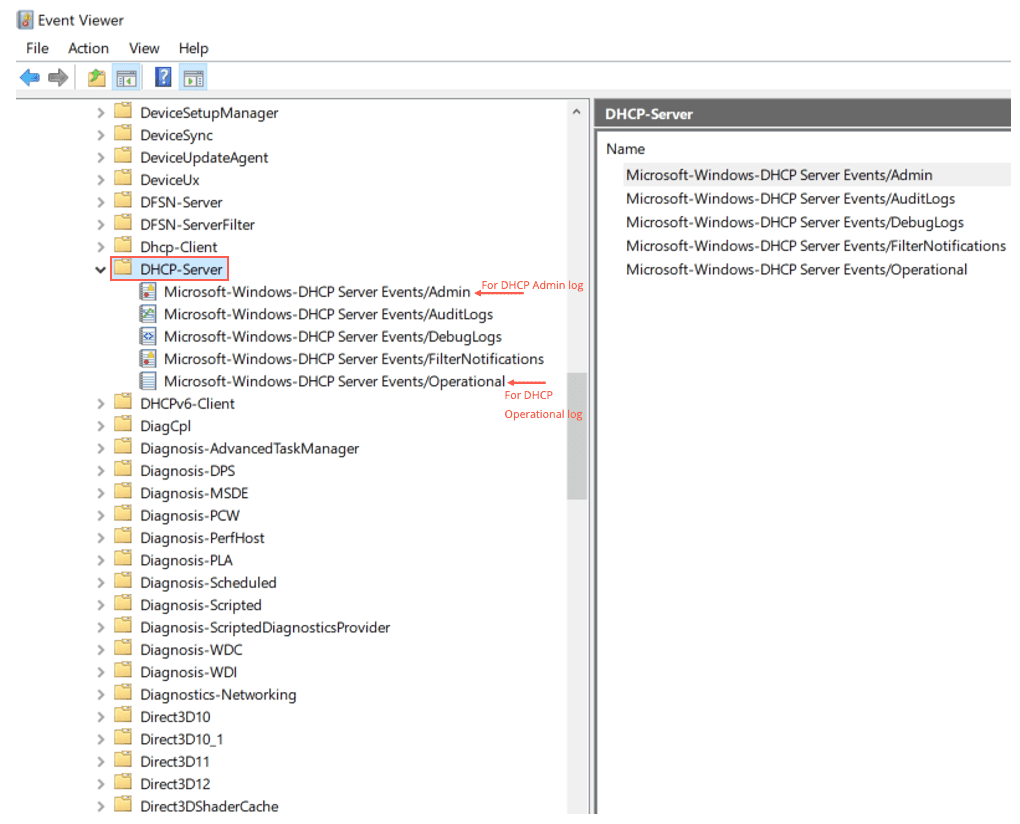Click the Forward arrow toolbar icon
This screenshot has height=824, width=1020.
pos(58,78)
